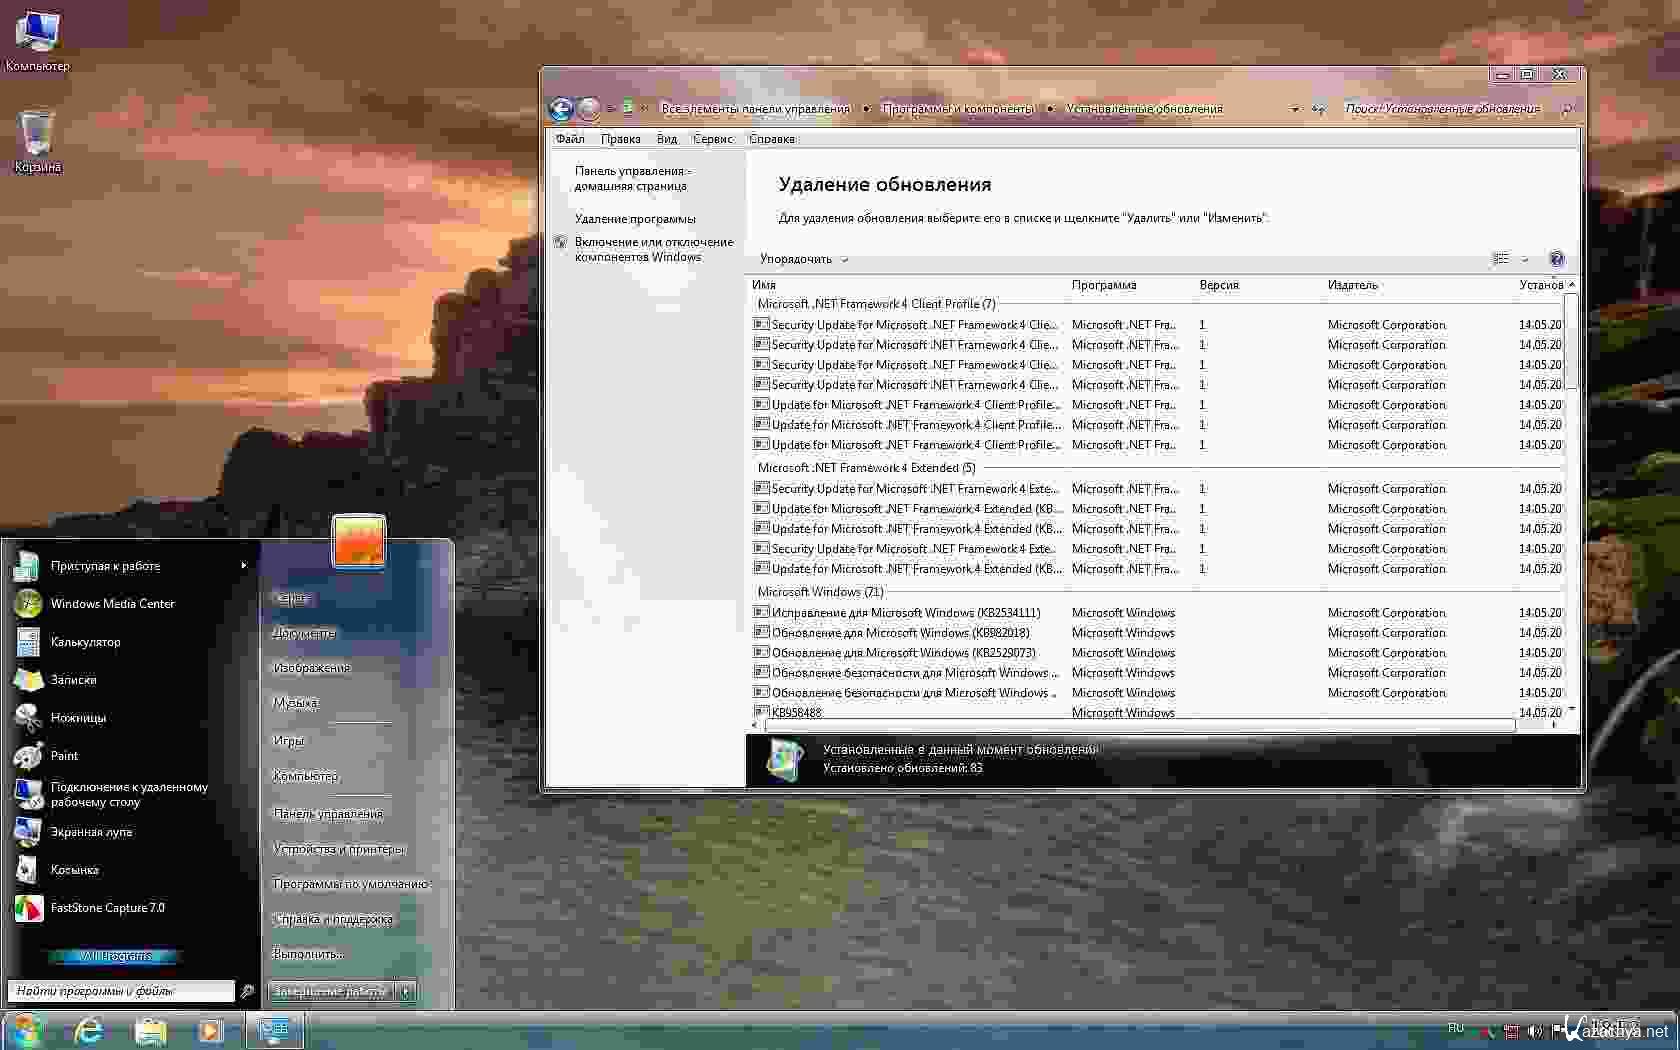
Task: Open shutdown options arrow next to Завершение работы
Action: (405, 992)
